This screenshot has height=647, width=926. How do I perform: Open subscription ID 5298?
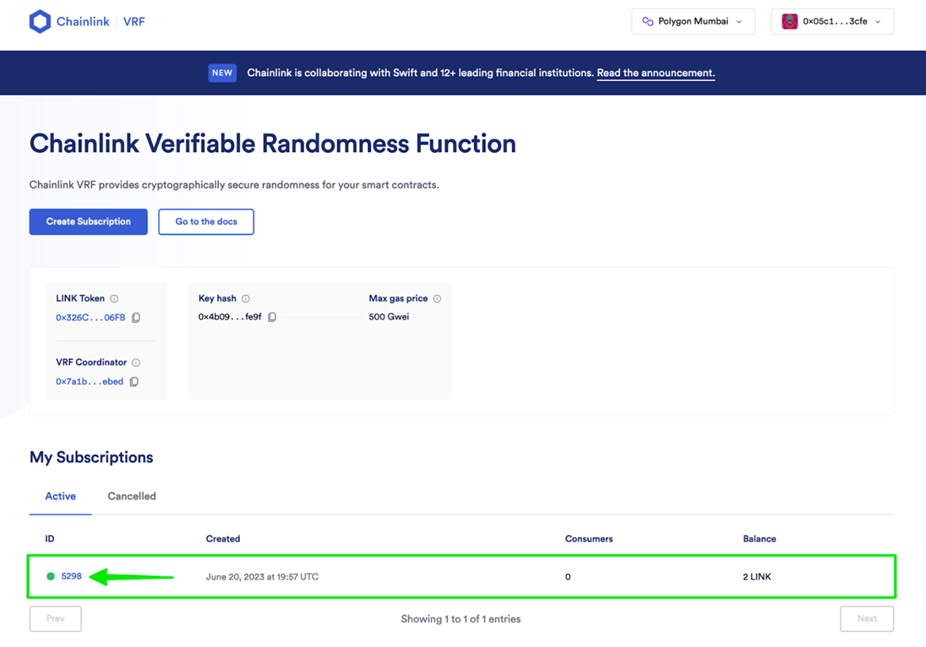pos(71,576)
